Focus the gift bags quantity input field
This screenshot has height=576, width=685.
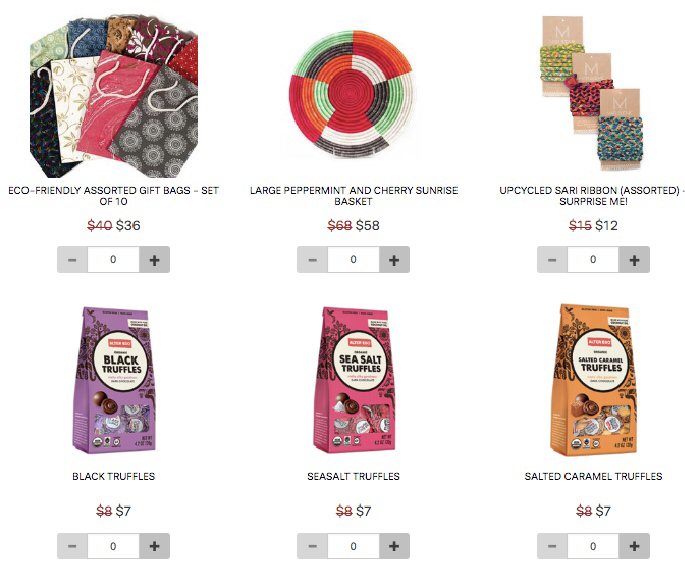click(x=114, y=260)
